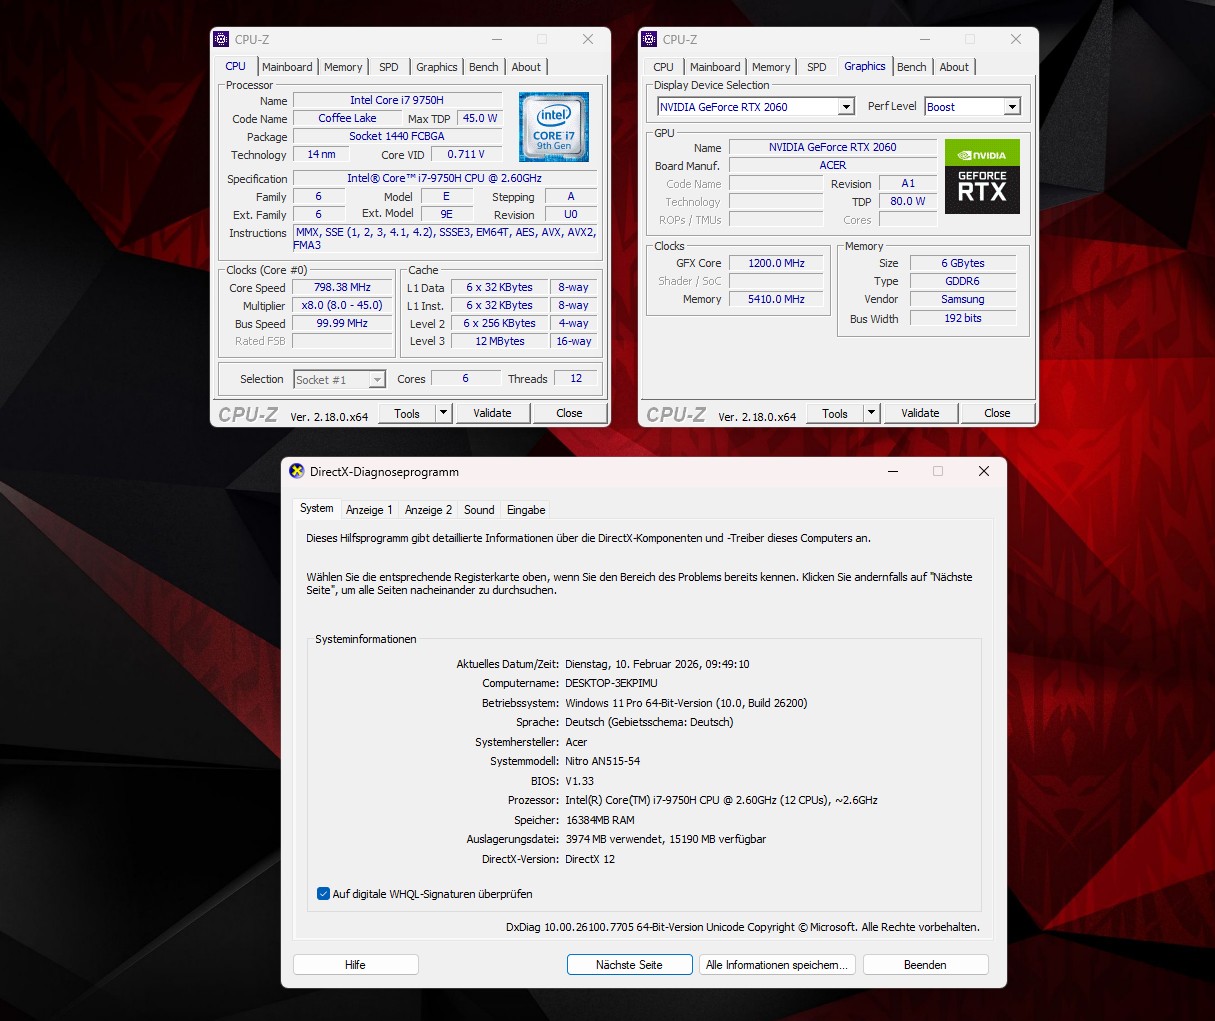Uncheck 'Auf digitale WHQL-Signaturen überprüfen'
This screenshot has height=1021, width=1215.
coord(323,894)
